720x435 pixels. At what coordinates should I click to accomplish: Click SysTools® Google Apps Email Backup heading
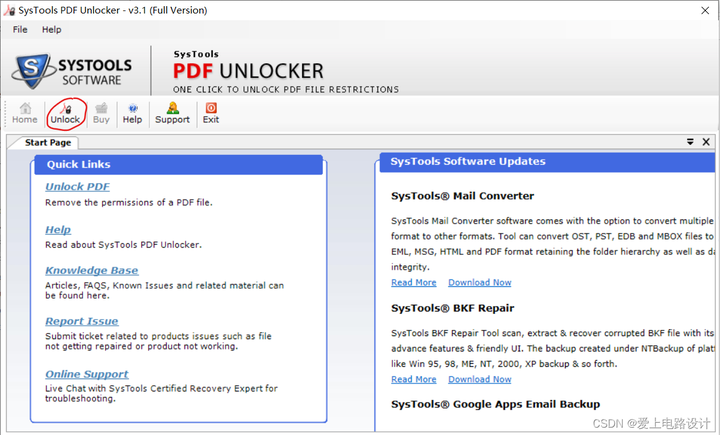tap(495, 404)
